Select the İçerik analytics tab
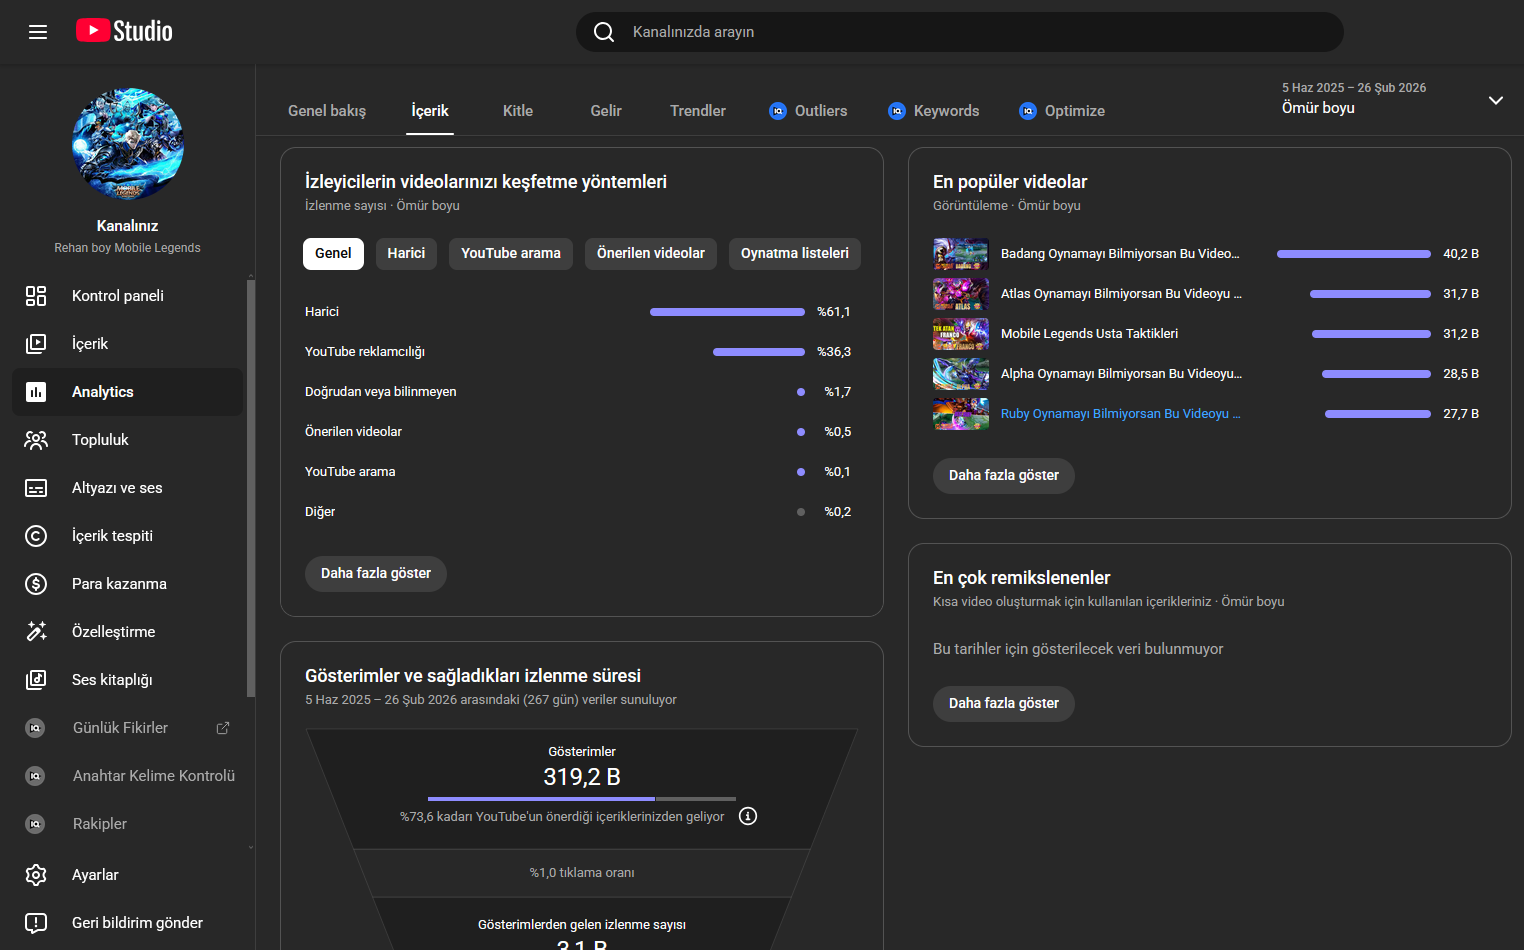Image resolution: width=1524 pixels, height=950 pixels. coord(430,111)
